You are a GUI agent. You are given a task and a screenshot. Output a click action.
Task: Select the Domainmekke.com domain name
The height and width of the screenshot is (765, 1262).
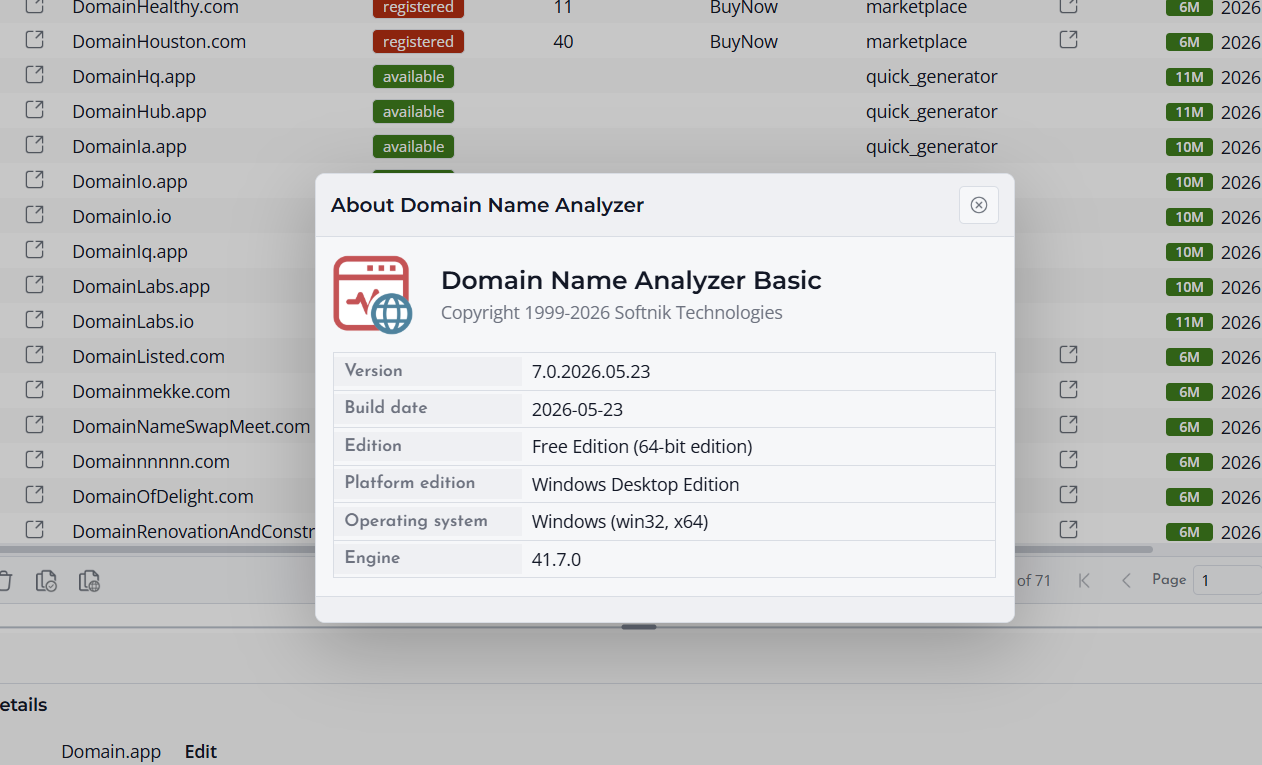click(151, 391)
